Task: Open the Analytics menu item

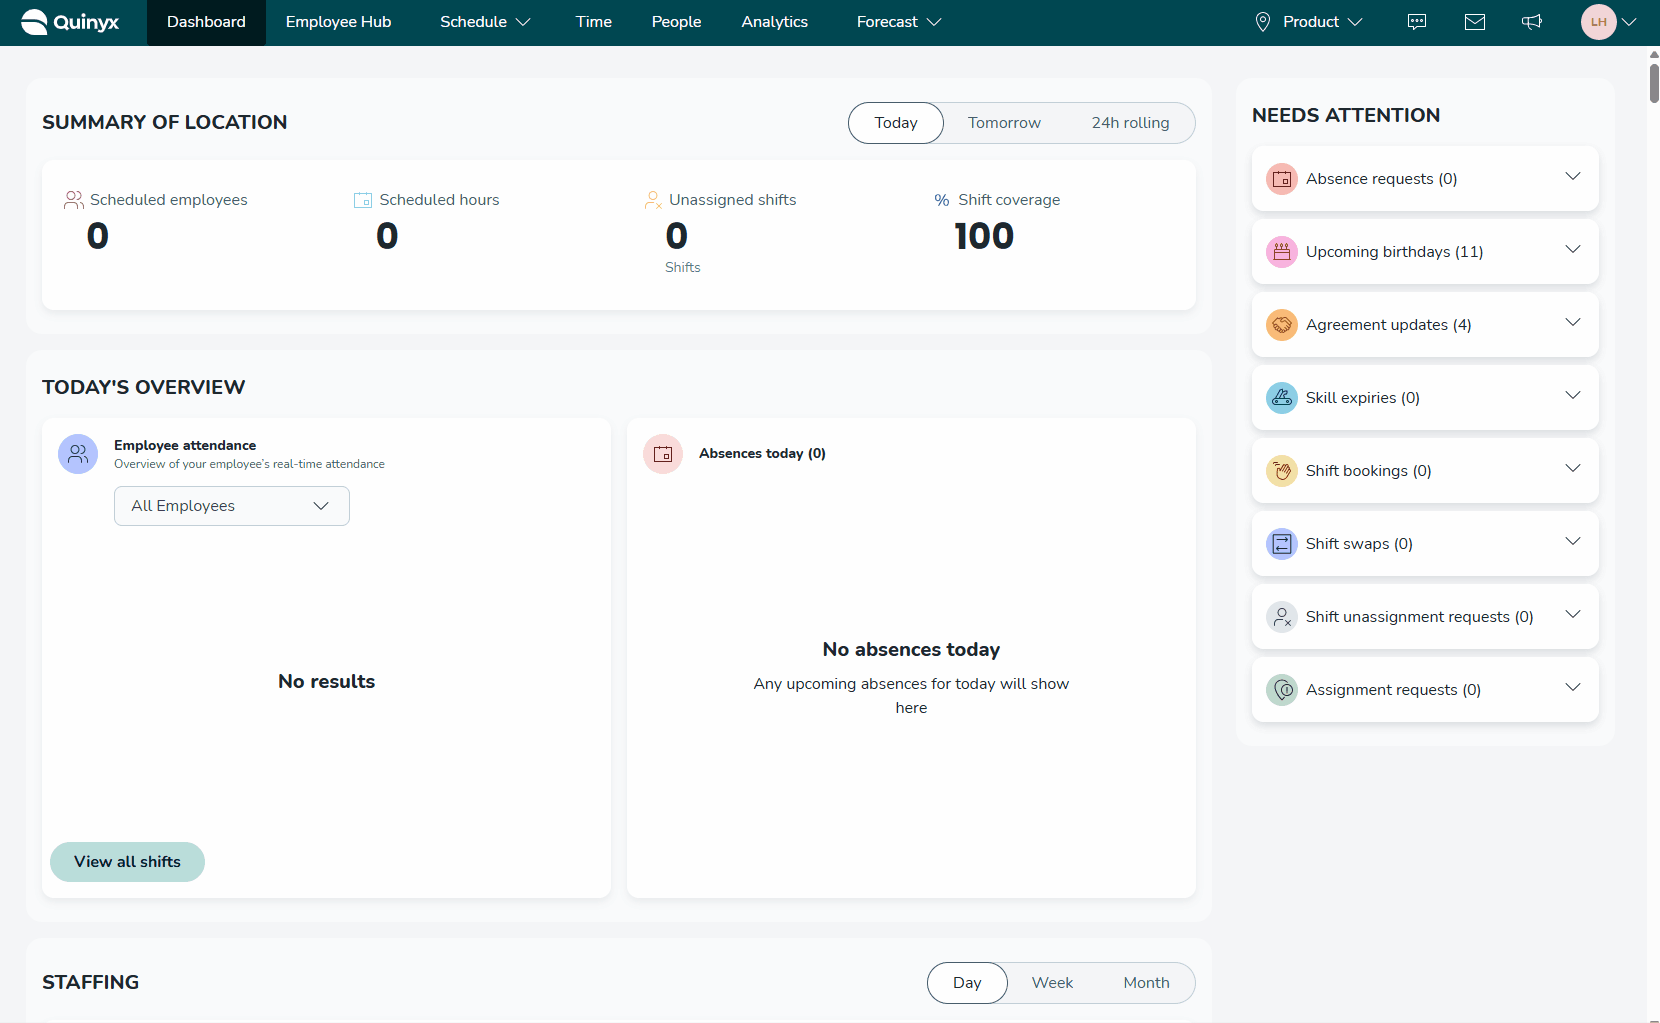Action: [774, 22]
